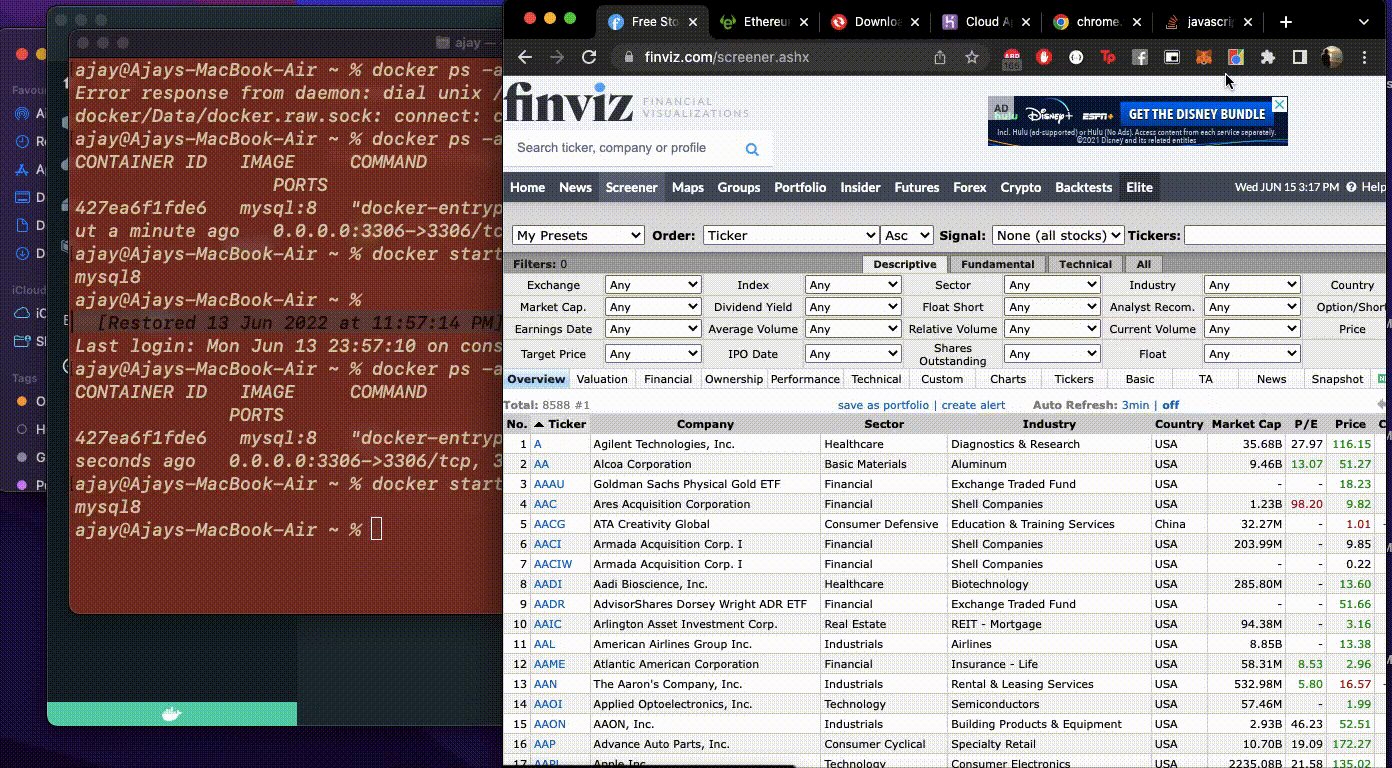This screenshot has height=768, width=1392.
Task: Open the Float Short filter dropdown
Action: [1052, 307]
